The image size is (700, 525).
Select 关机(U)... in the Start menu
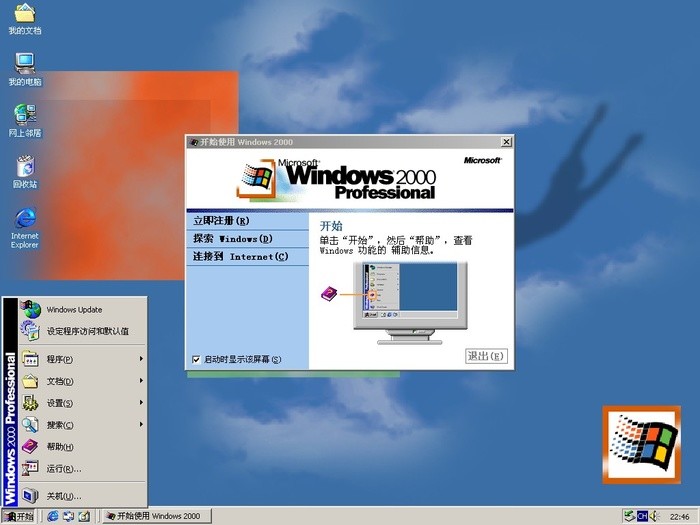tap(83, 496)
